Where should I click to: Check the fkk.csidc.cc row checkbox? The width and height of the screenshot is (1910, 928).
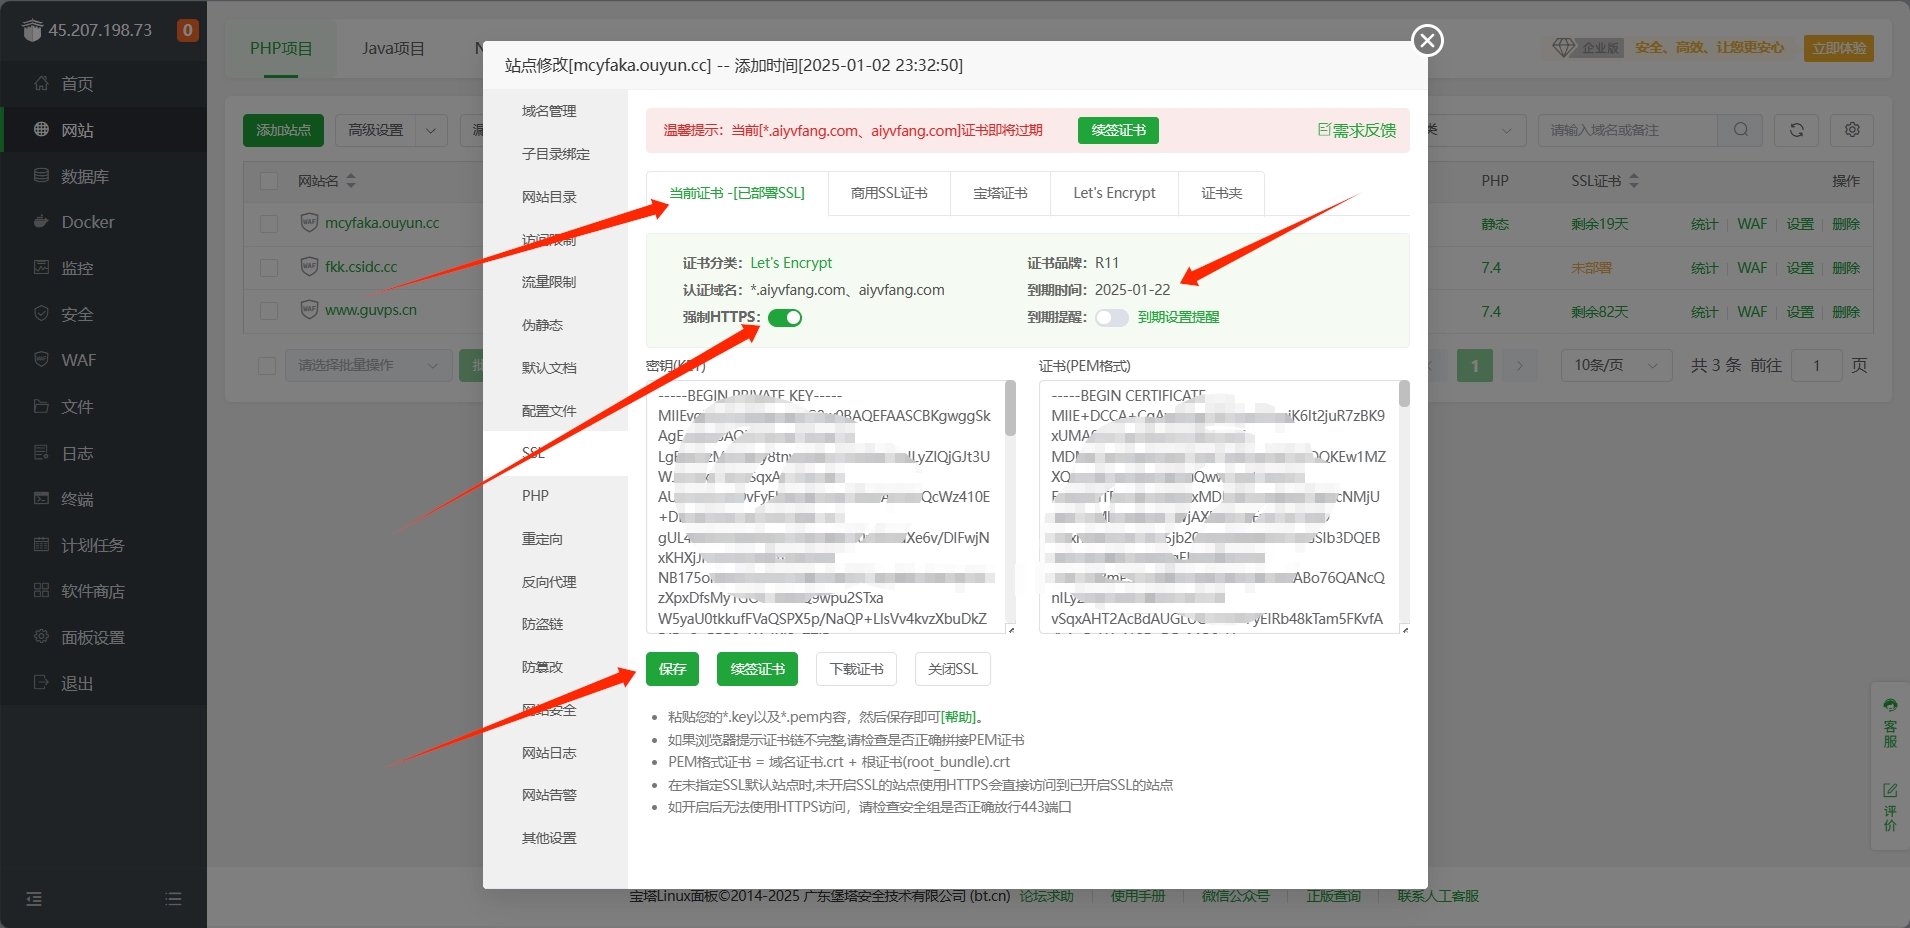tap(269, 268)
